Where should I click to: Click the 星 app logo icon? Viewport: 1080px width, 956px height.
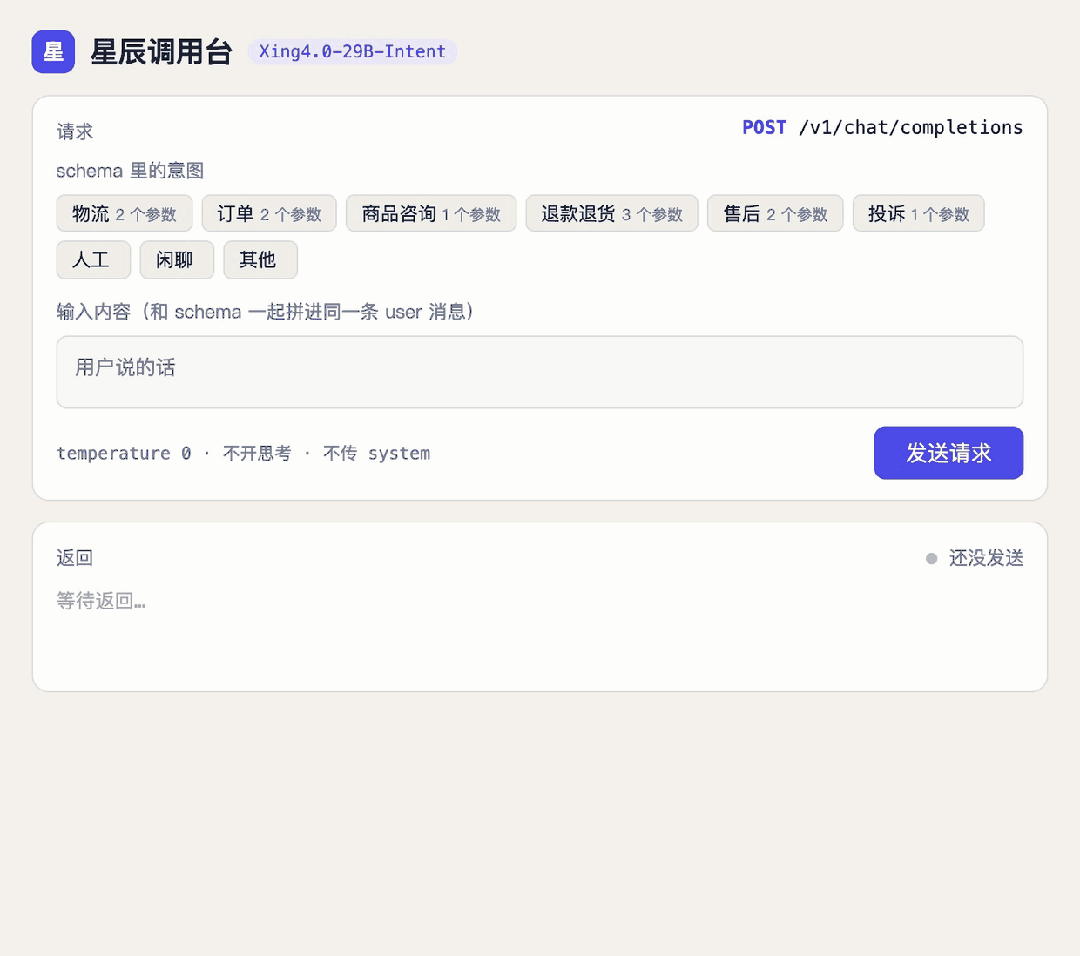tap(53, 52)
